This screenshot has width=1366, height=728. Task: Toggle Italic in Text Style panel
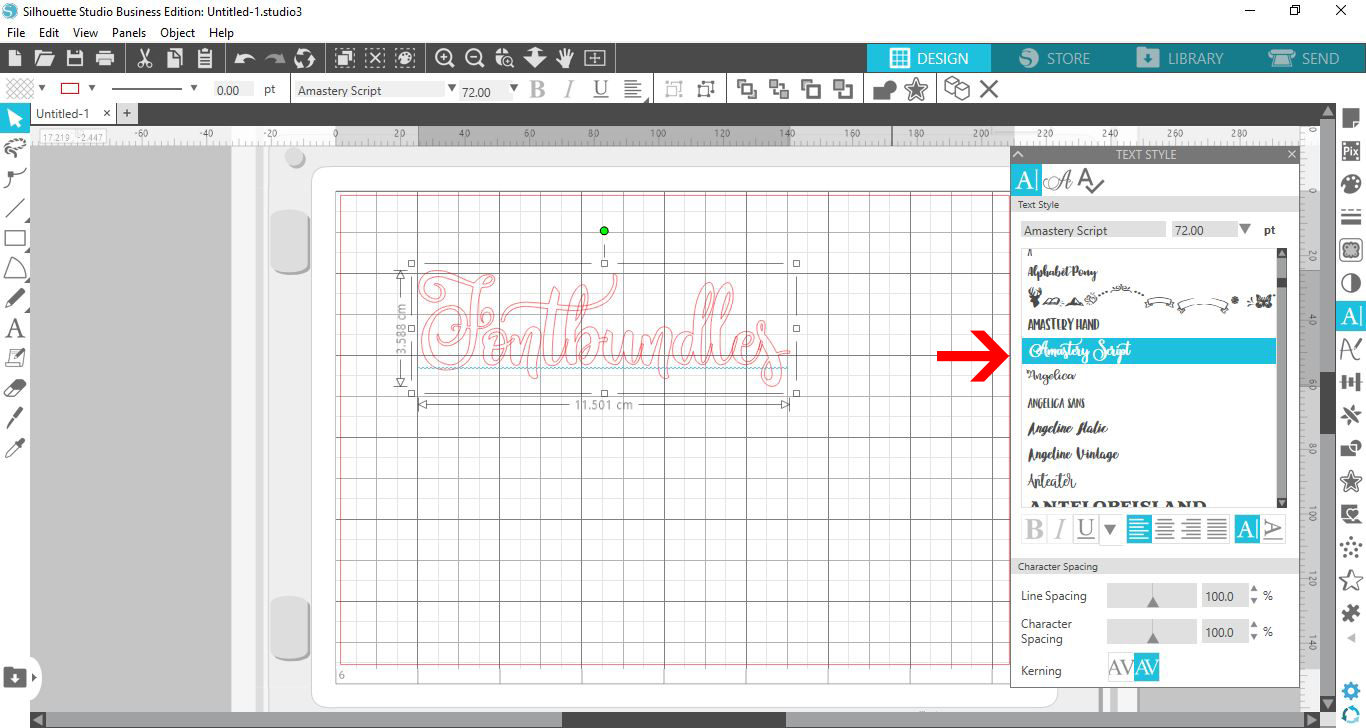pos(1060,529)
